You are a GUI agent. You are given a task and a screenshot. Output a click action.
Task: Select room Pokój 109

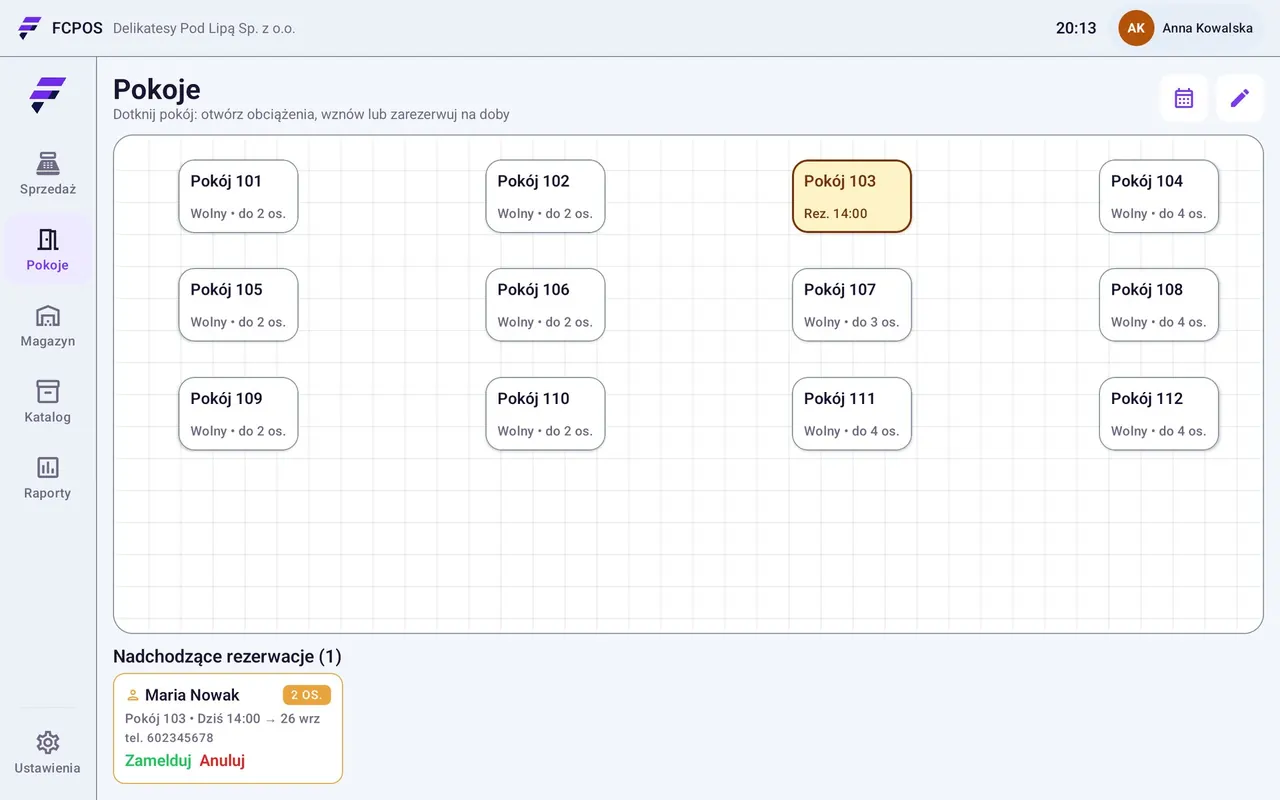(238, 414)
